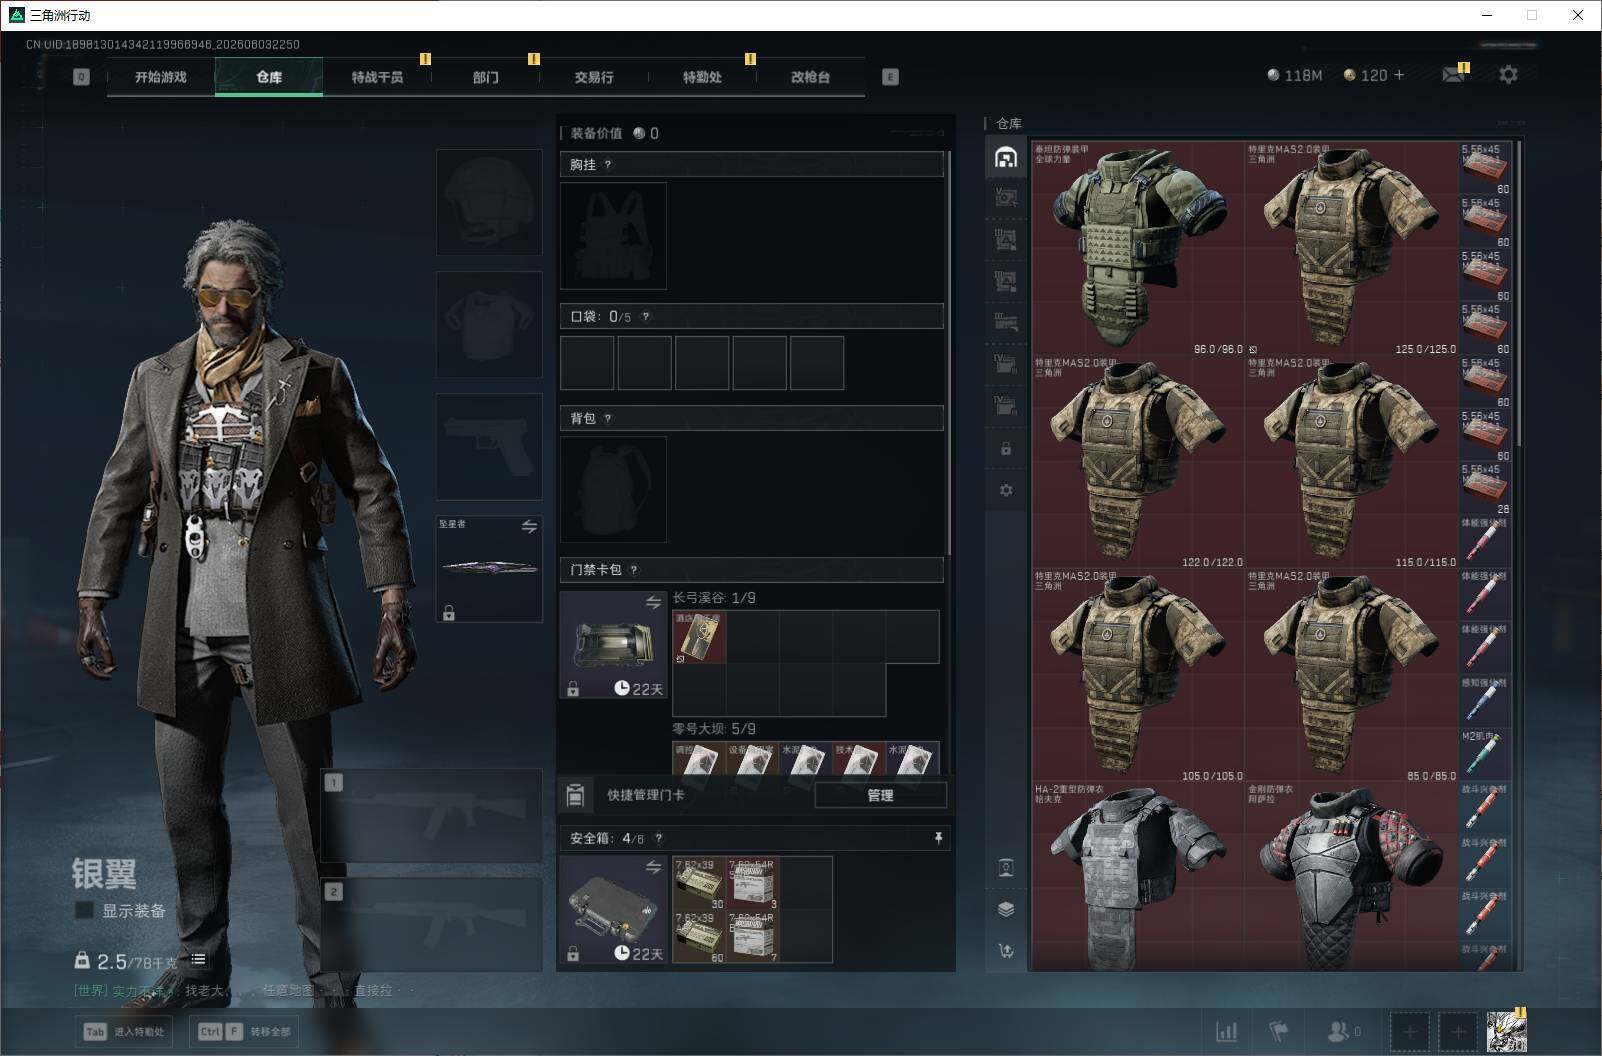Select the 7.62x54R ammo stack of 7
Viewport: 1602px width, 1056px height.
tap(753, 937)
